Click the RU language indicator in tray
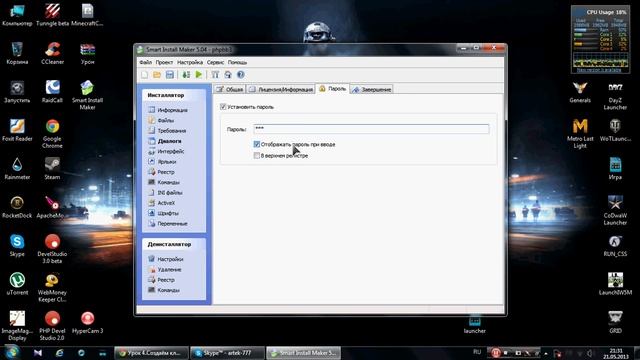This screenshot has width=640, height=360. (x=477, y=352)
